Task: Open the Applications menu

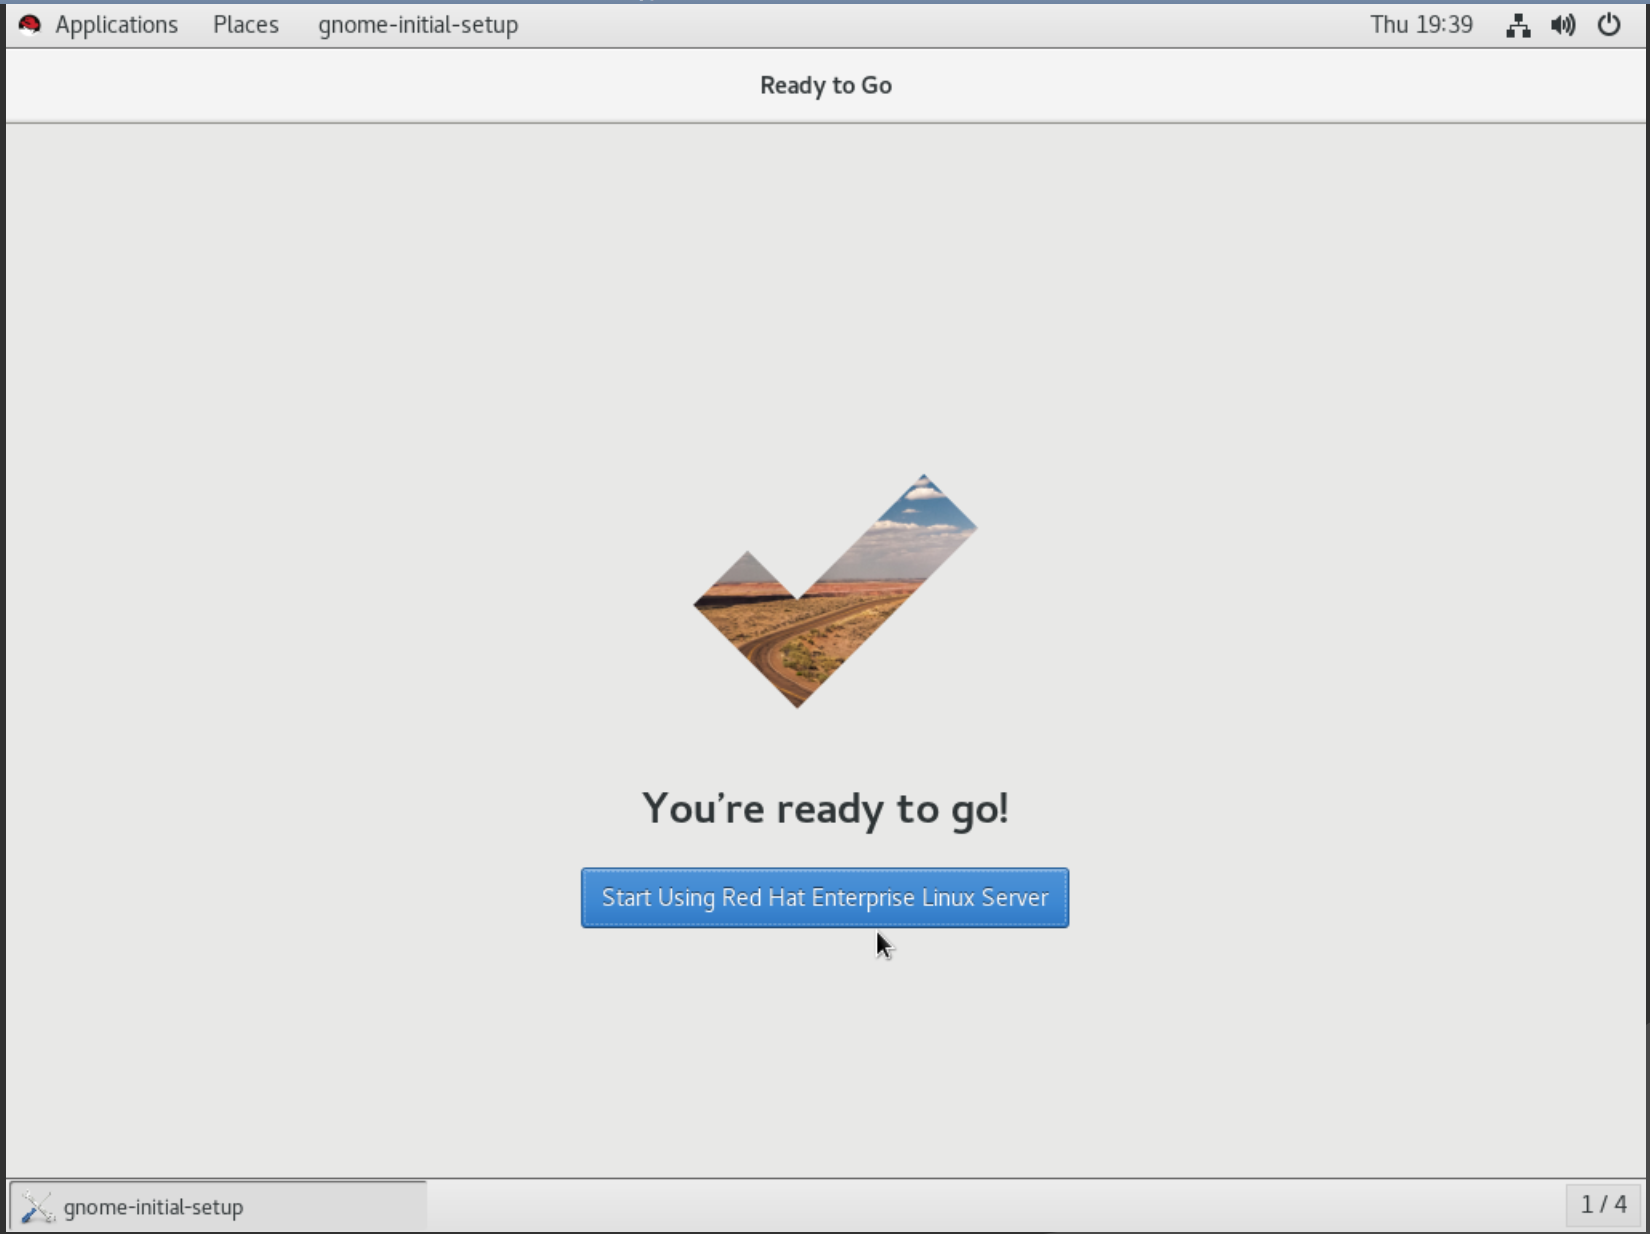Action: [x=116, y=24]
